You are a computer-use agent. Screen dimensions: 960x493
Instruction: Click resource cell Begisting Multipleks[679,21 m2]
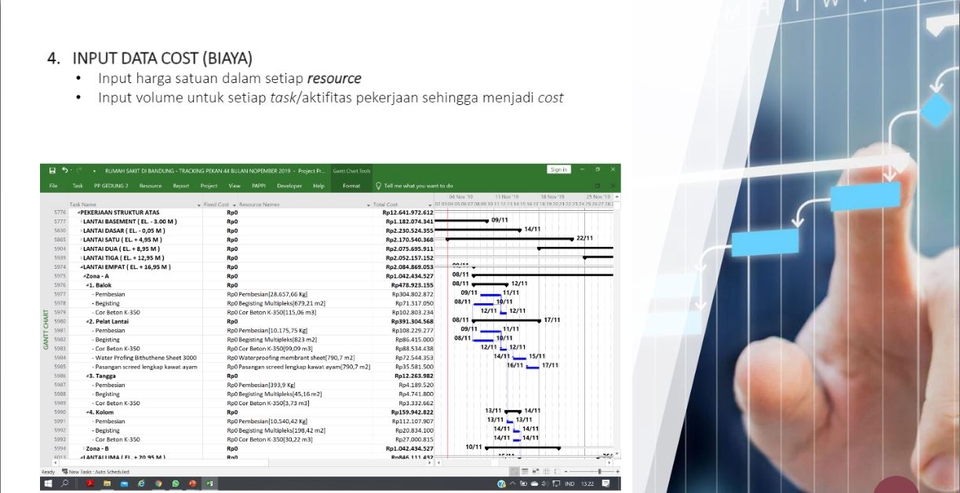pyautogui.click(x=282, y=303)
